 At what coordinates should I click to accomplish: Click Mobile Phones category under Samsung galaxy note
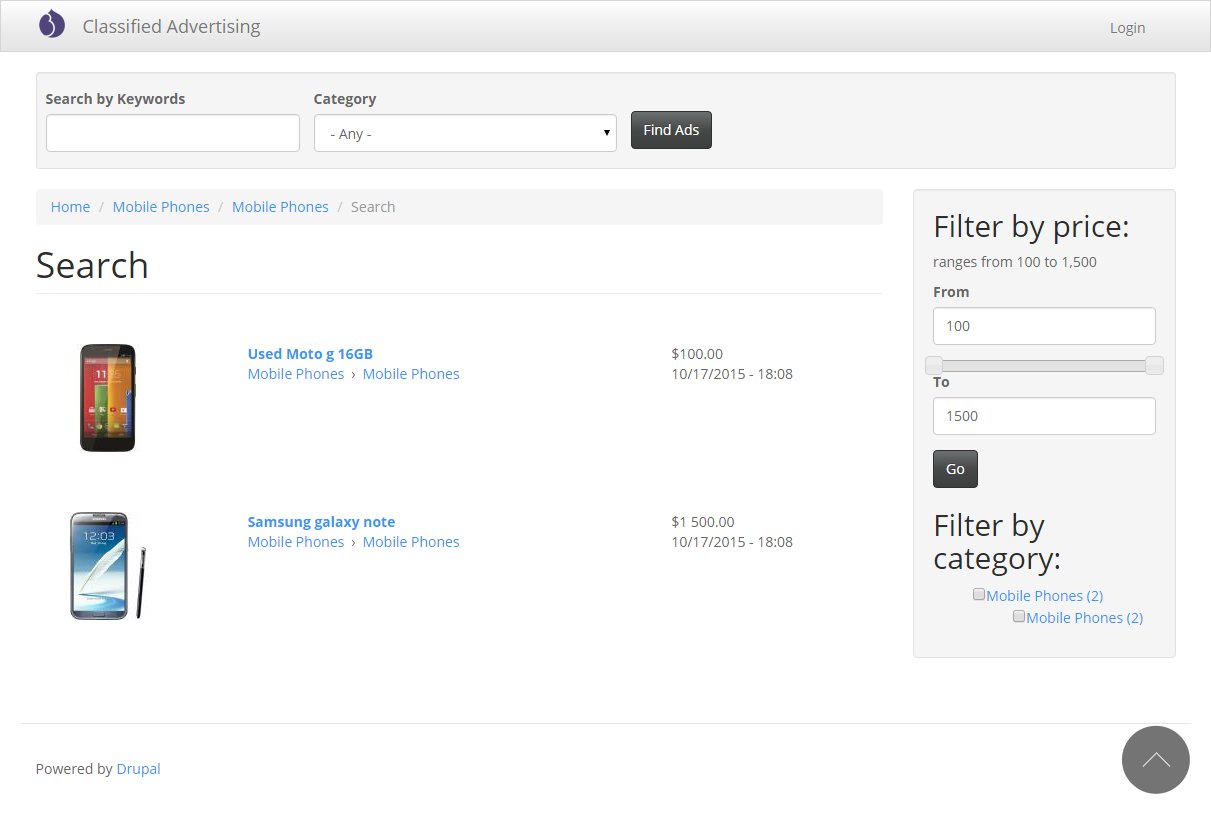click(296, 541)
